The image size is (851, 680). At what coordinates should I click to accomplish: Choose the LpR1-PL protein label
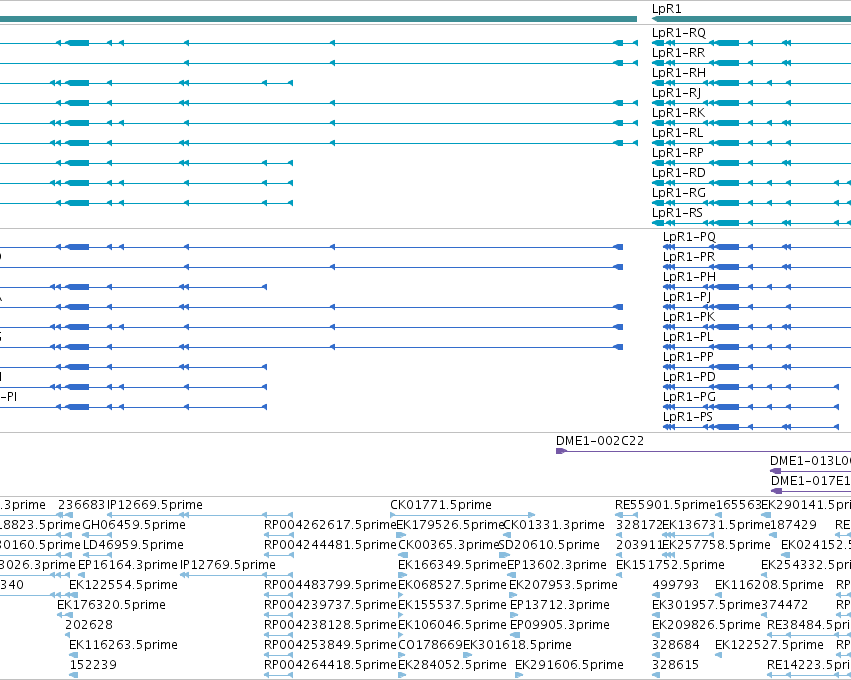tap(688, 337)
